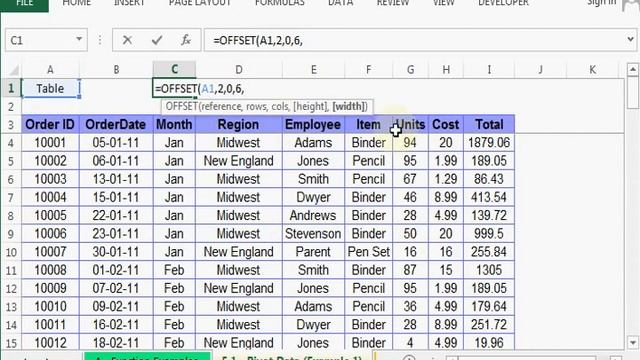
Task: Click the 'height' argument in OFFSET tooltip
Action: [x=310, y=107]
